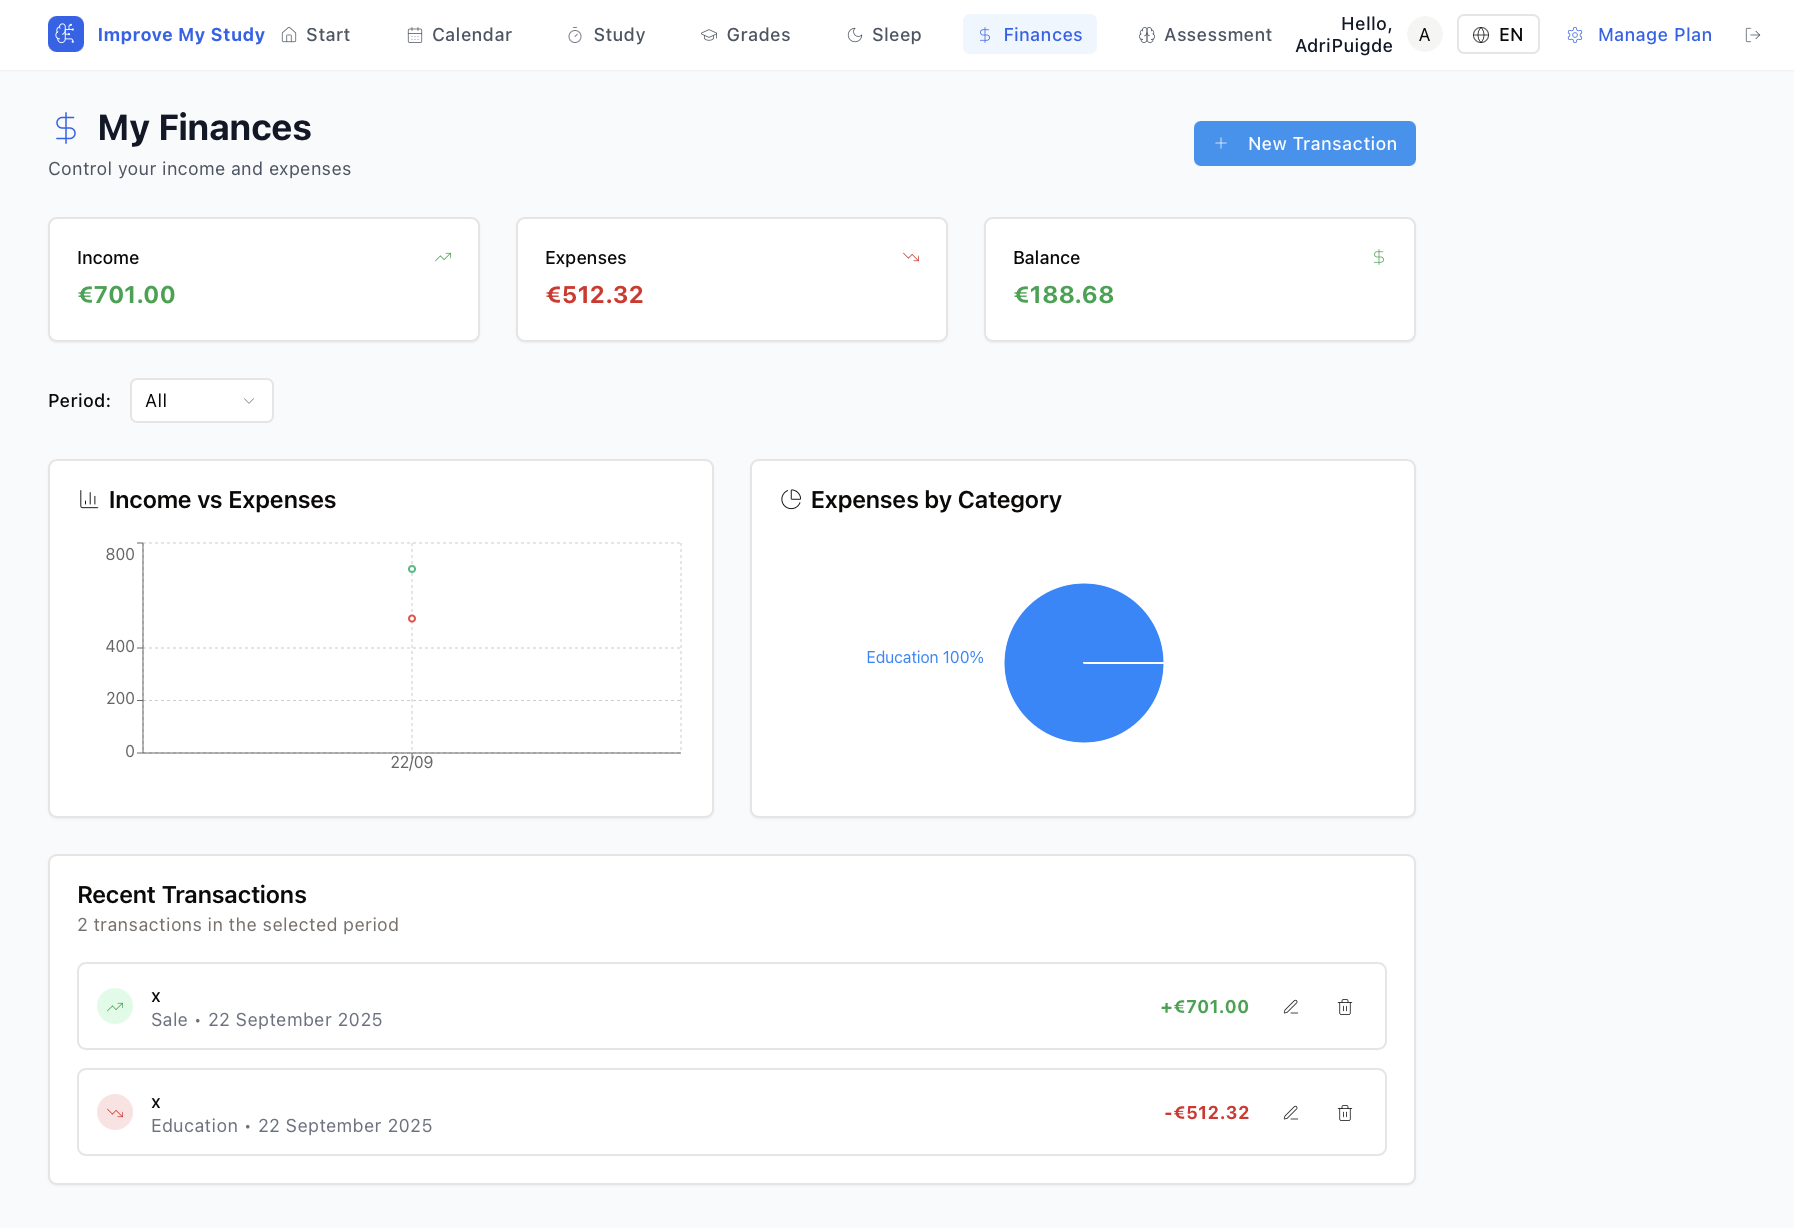This screenshot has height=1228, width=1794.
Task: Click the Education 100% pie label
Action: (x=925, y=657)
